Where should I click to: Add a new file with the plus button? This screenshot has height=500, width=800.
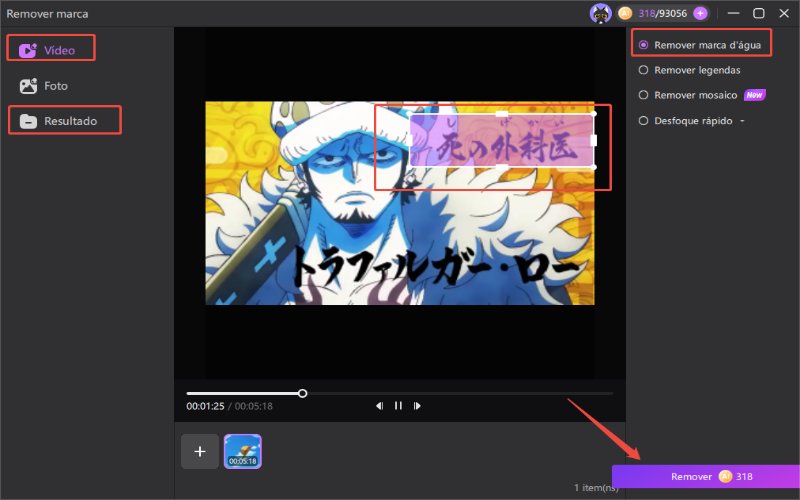200,451
